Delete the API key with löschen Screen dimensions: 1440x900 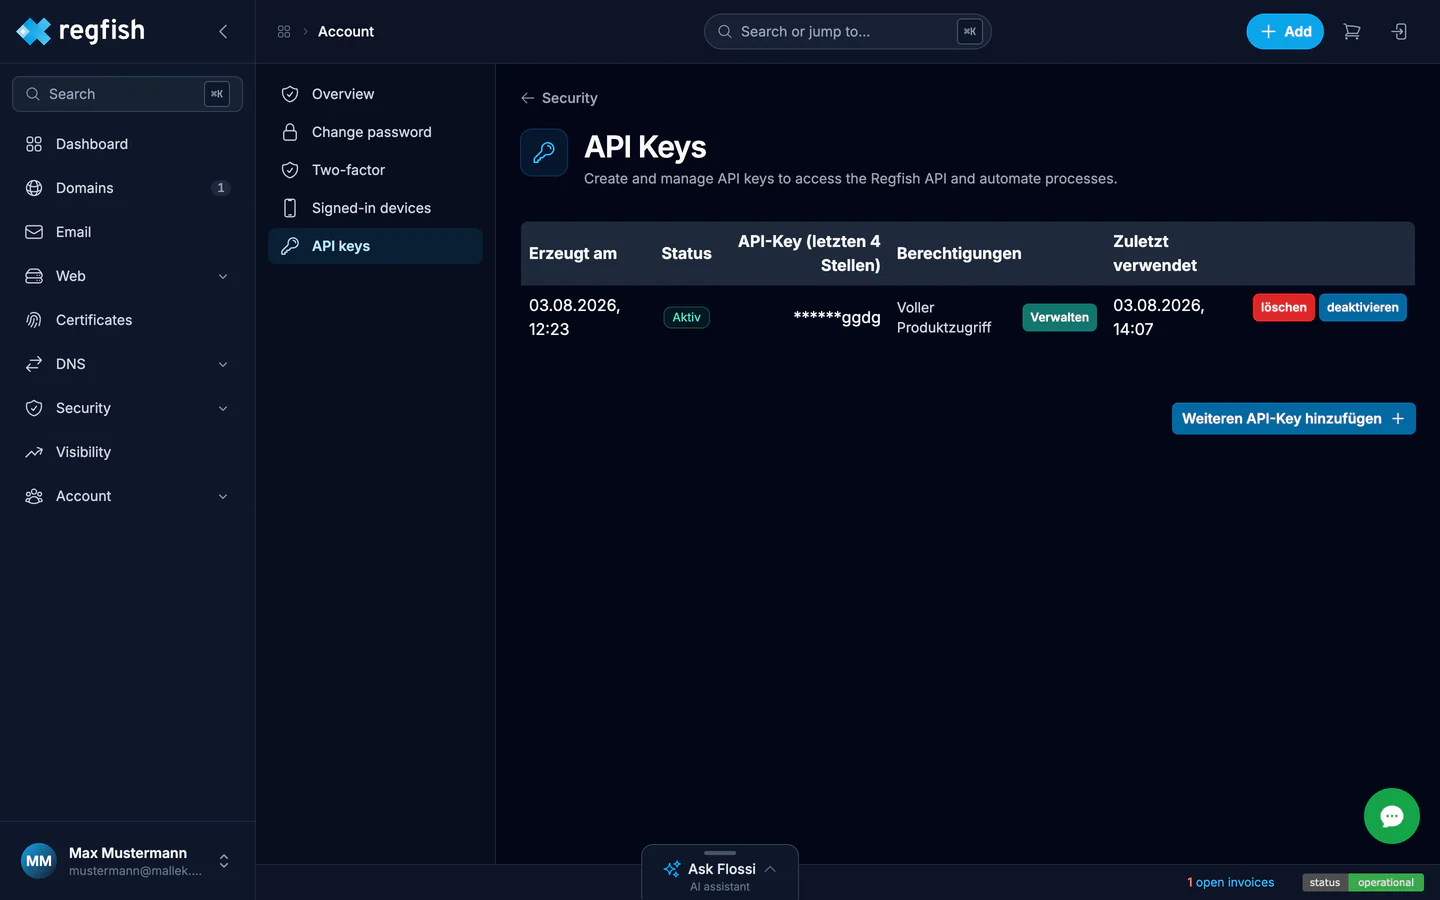coord(1283,307)
